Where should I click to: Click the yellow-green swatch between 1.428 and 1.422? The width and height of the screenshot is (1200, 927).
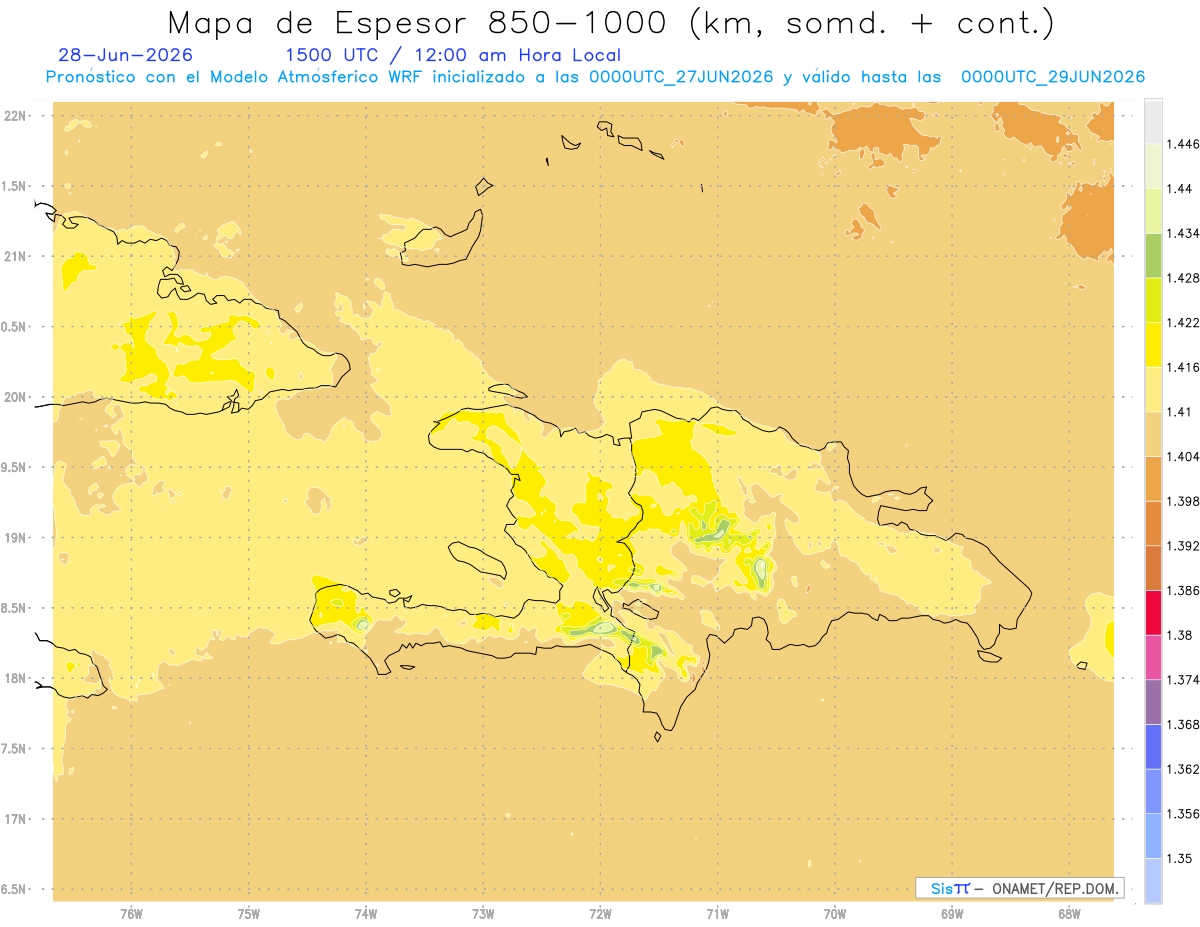click(1153, 300)
